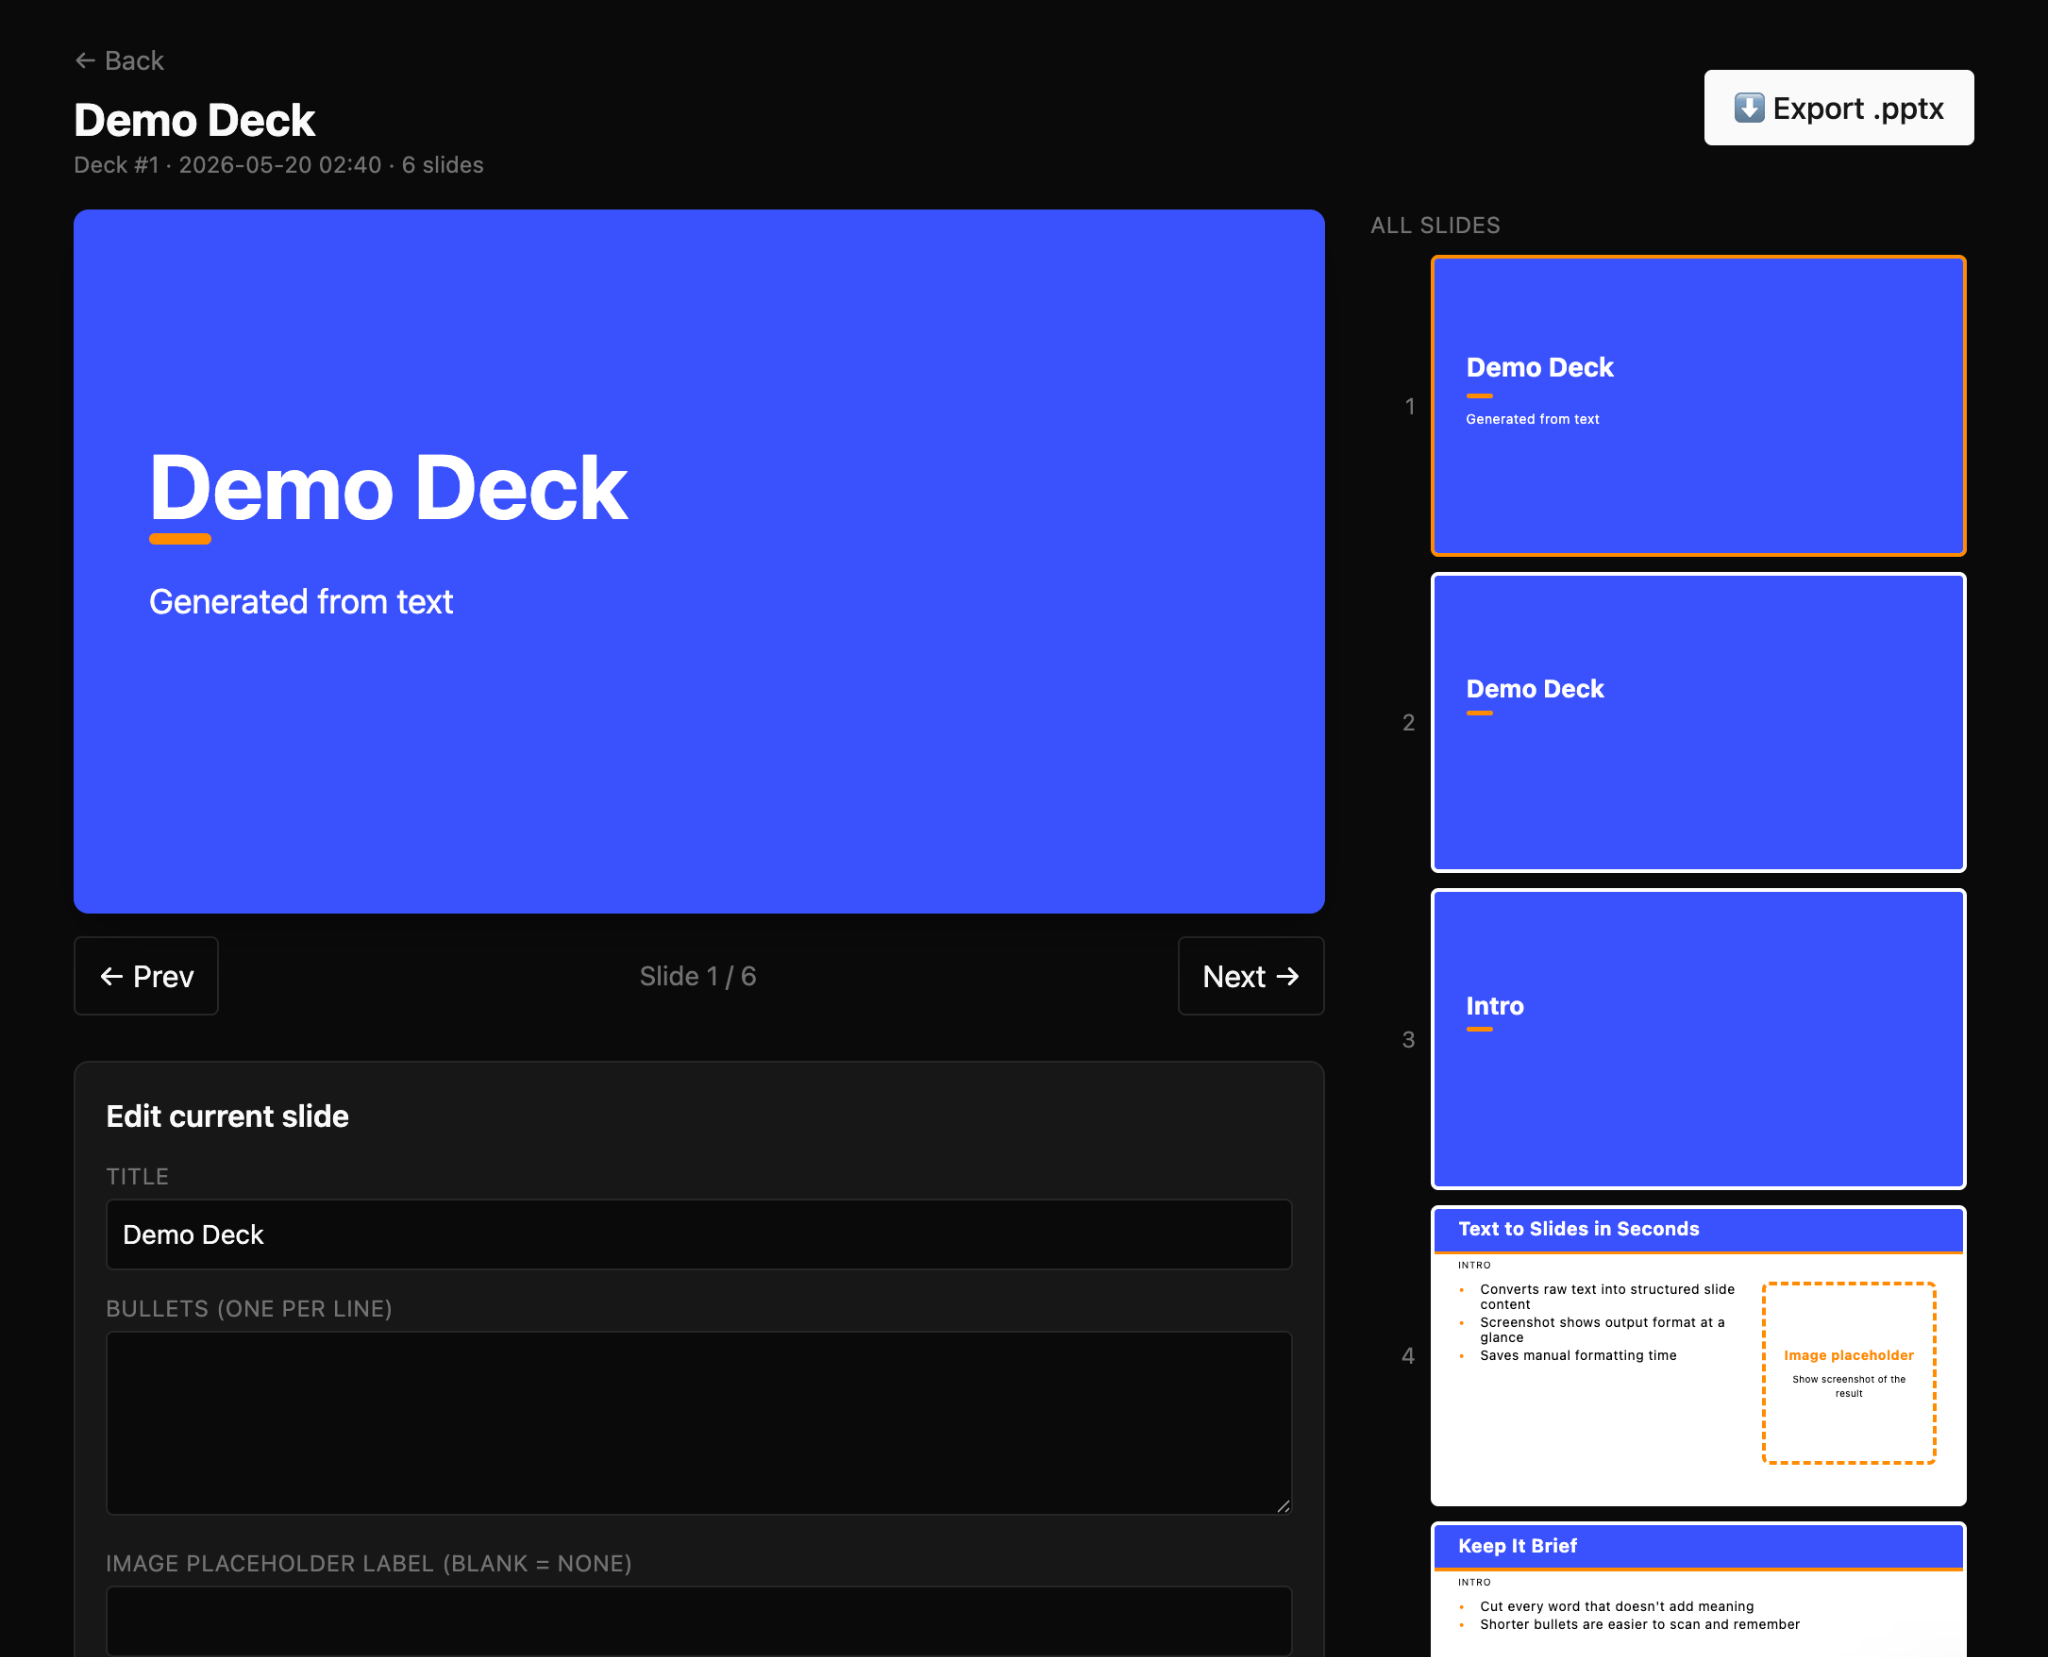This screenshot has height=1657, width=2048.
Task: Click the Title input field
Action: (699, 1235)
